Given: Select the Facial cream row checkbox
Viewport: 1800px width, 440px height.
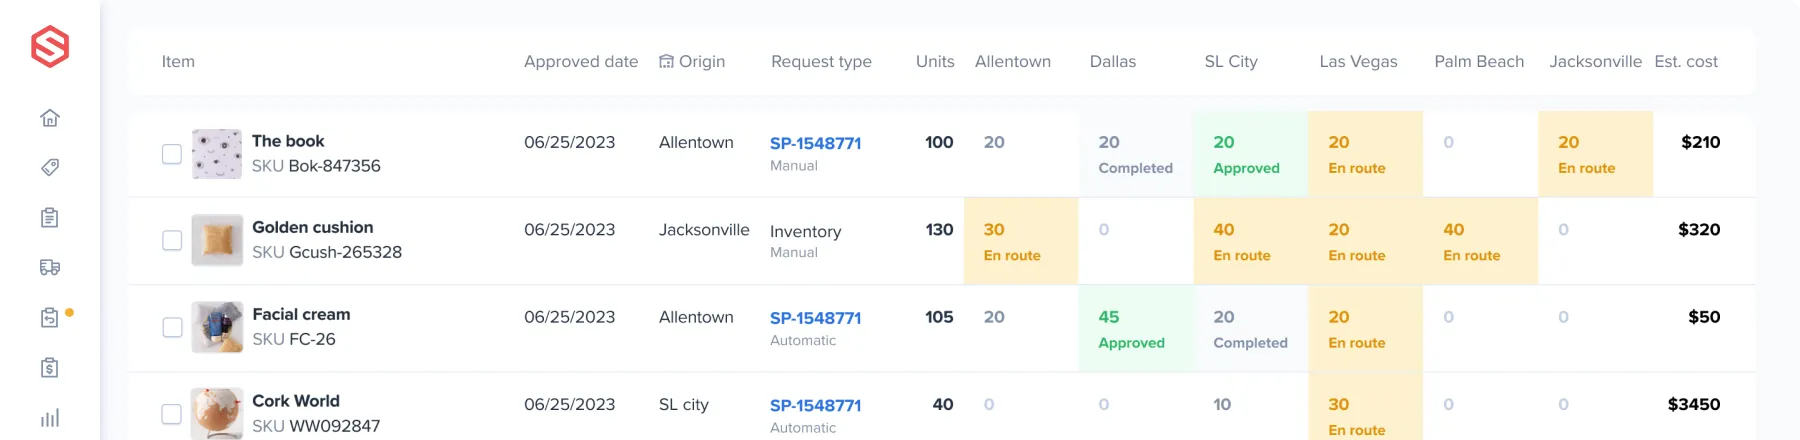Looking at the screenshot, I should (x=172, y=327).
